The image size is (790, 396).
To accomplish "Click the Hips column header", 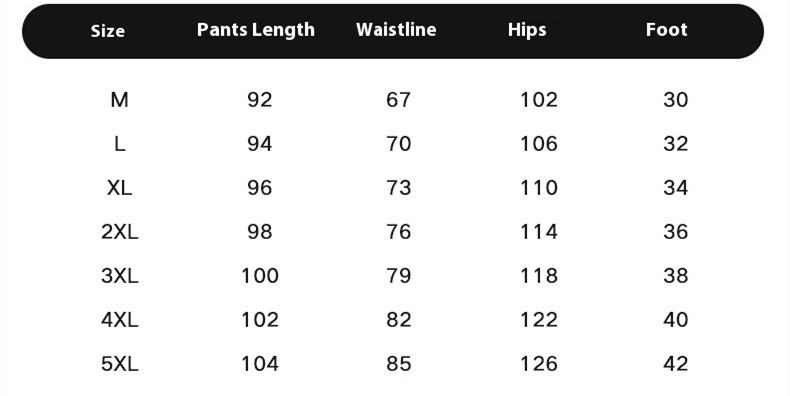I will [527, 30].
